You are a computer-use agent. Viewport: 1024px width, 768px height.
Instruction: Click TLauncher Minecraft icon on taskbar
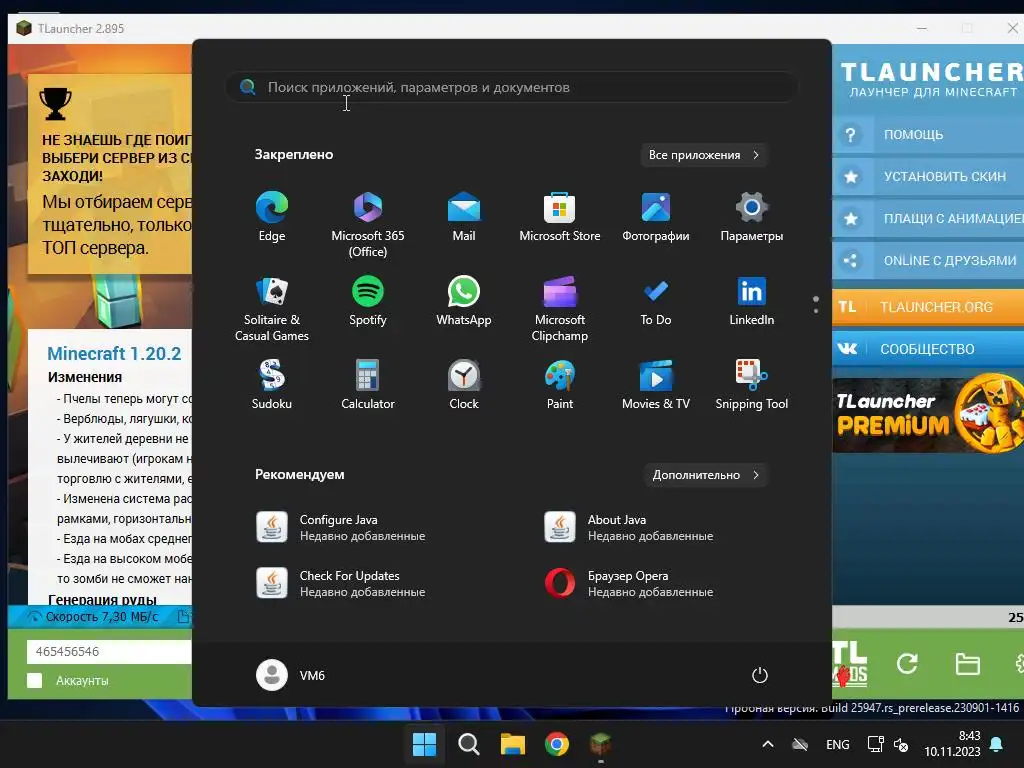[600, 744]
